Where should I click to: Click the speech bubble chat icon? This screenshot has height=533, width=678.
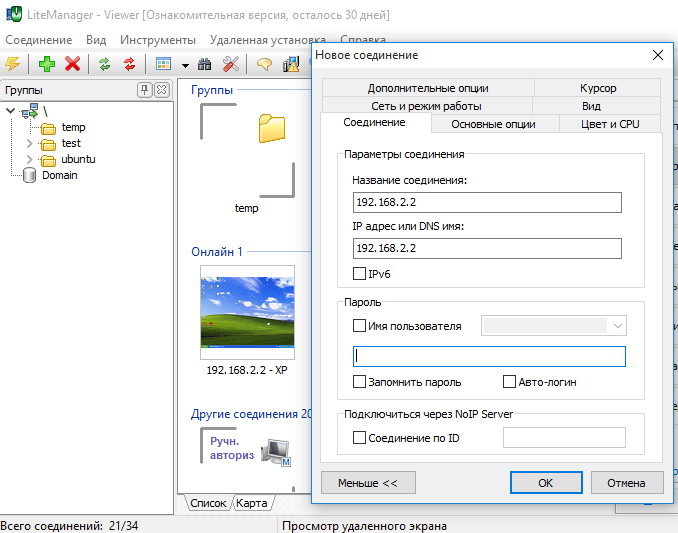264,64
